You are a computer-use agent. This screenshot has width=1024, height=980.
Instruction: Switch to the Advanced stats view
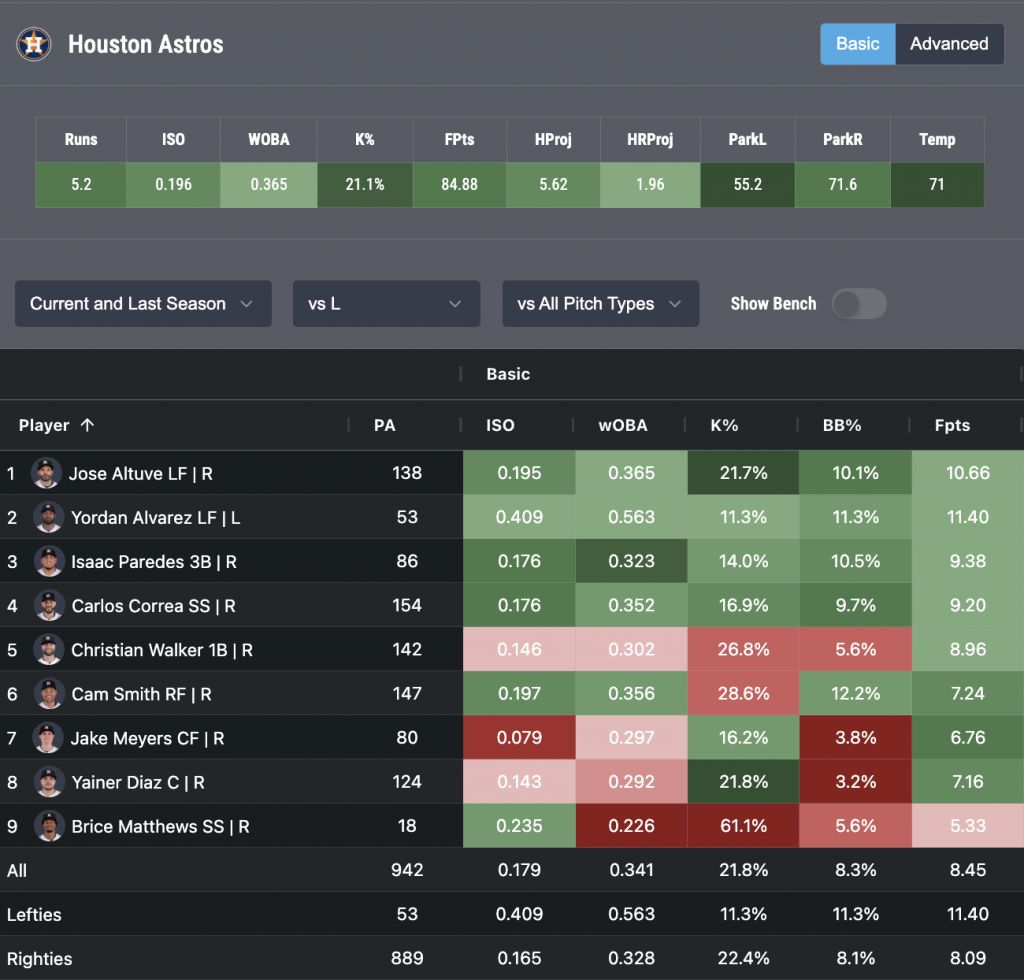[x=948, y=44]
